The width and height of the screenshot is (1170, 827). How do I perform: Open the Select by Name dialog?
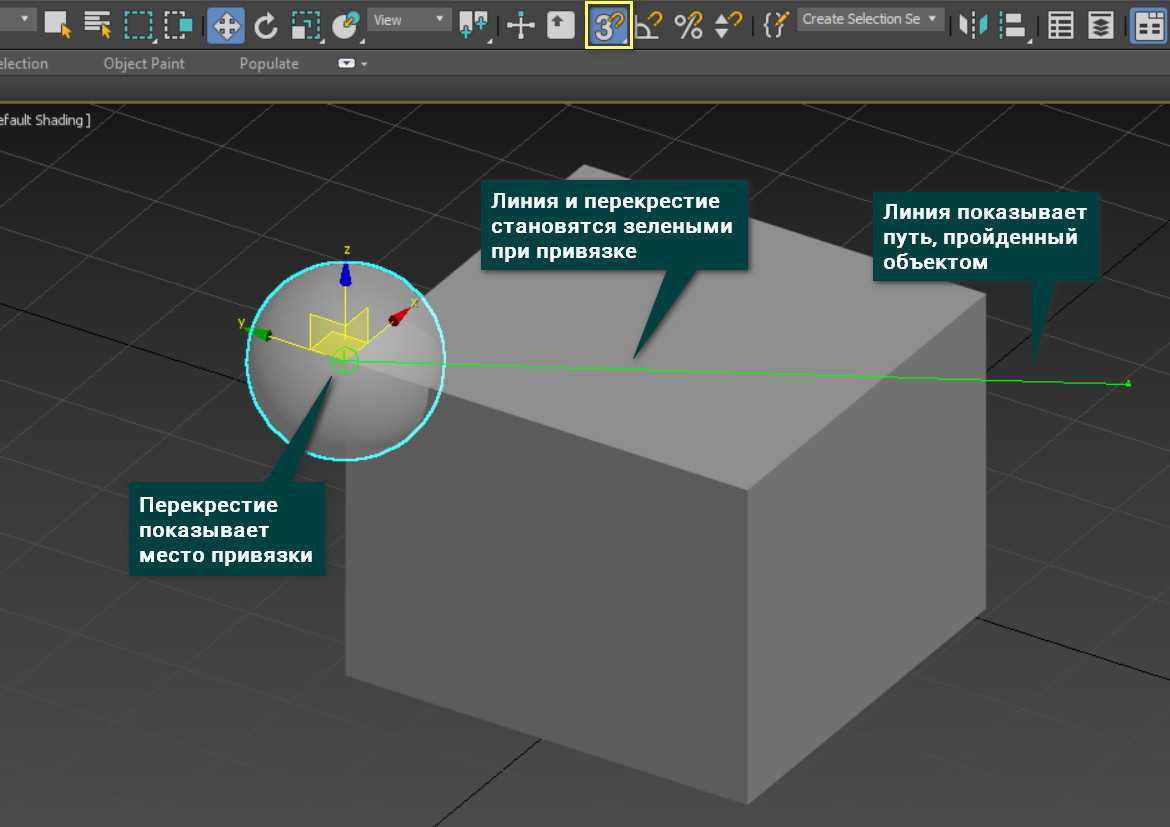click(97, 24)
